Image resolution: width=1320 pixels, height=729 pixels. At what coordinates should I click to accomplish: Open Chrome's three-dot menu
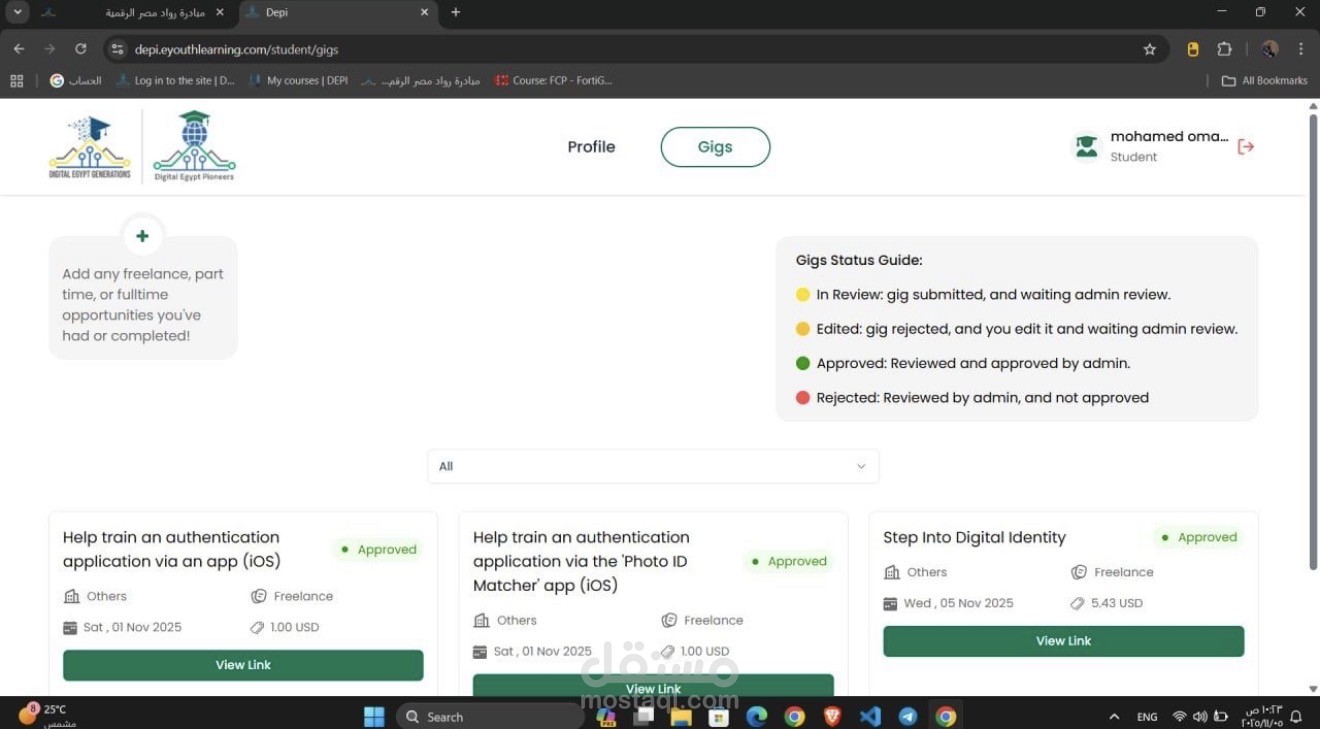(1301, 49)
